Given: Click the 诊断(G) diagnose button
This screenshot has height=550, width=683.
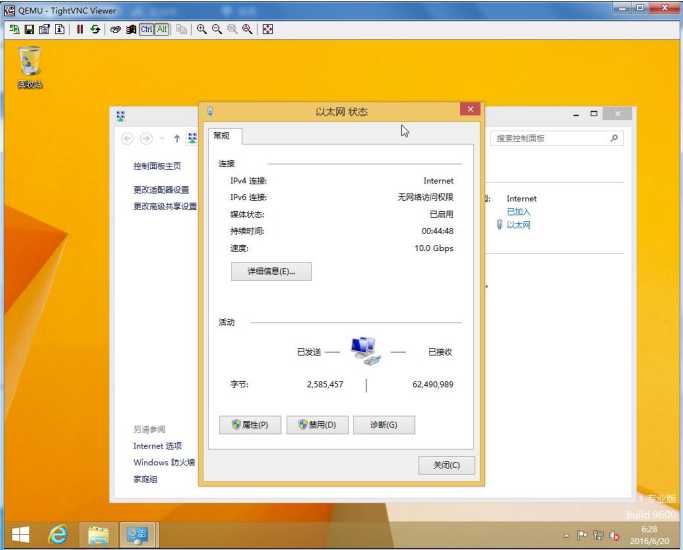Looking at the screenshot, I should 384,425.
